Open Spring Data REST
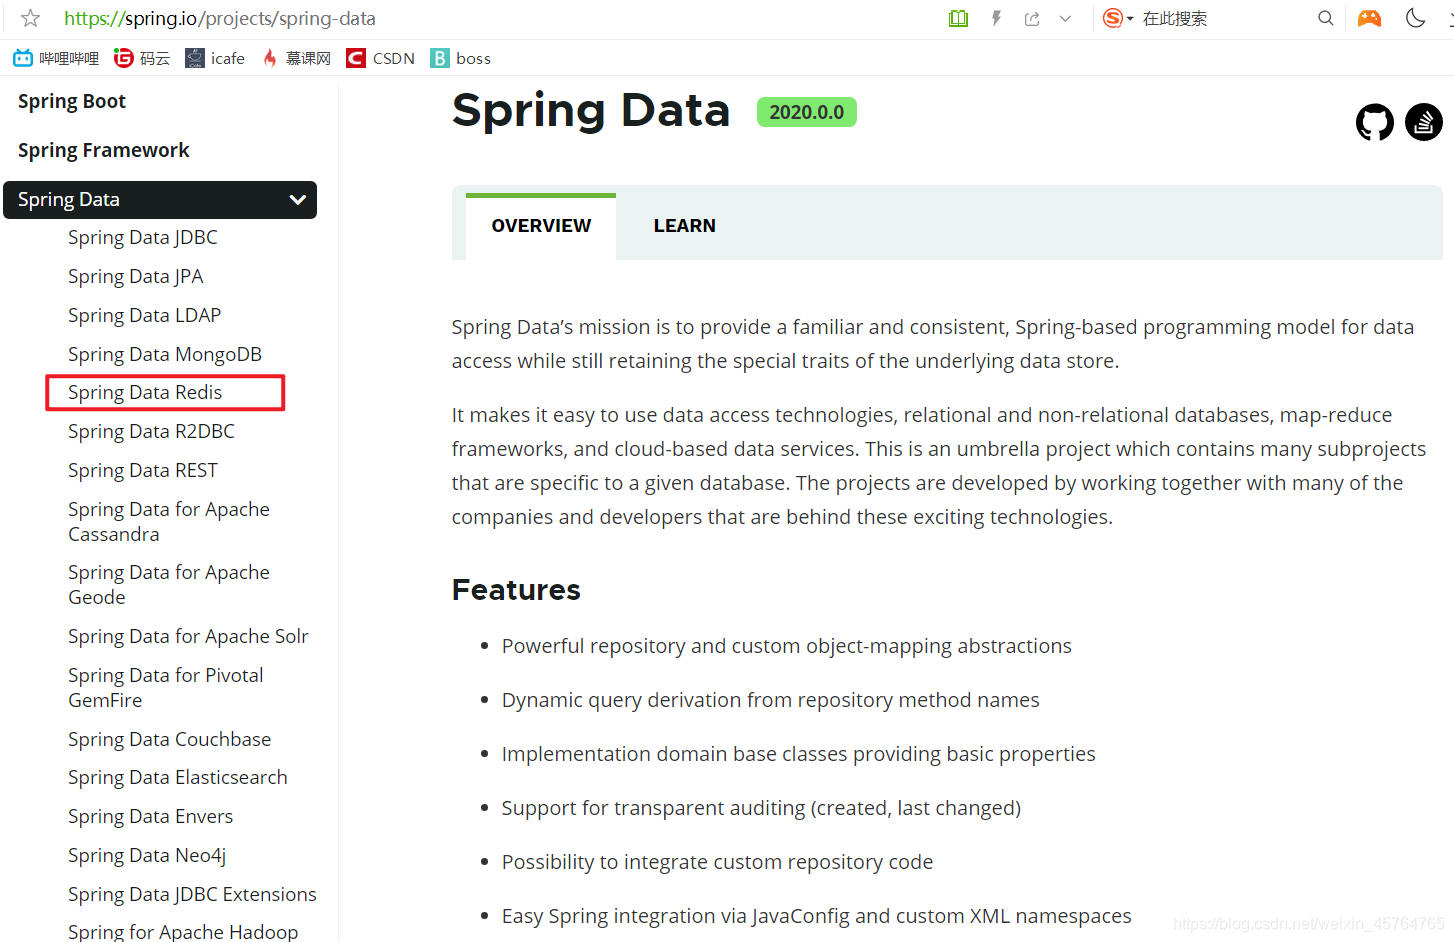This screenshot has width=1454, height=942. (143, 470)
